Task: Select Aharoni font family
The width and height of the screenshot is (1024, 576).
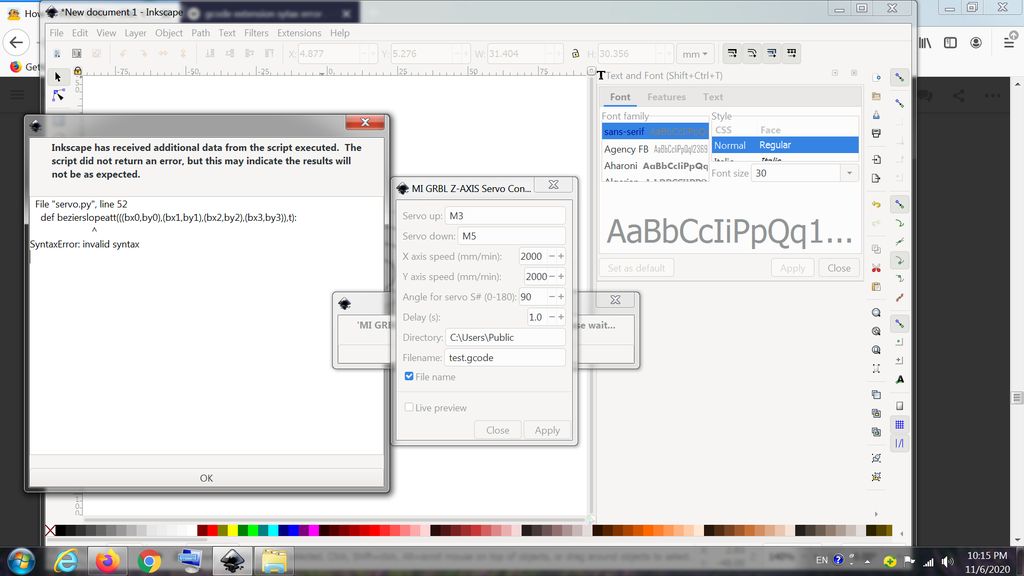Action: [655, 166]
